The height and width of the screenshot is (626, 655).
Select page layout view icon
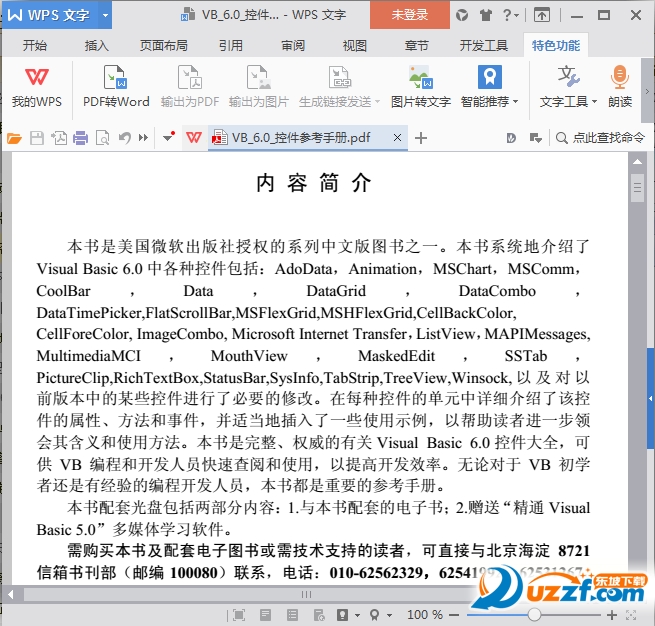click(265, 615)
